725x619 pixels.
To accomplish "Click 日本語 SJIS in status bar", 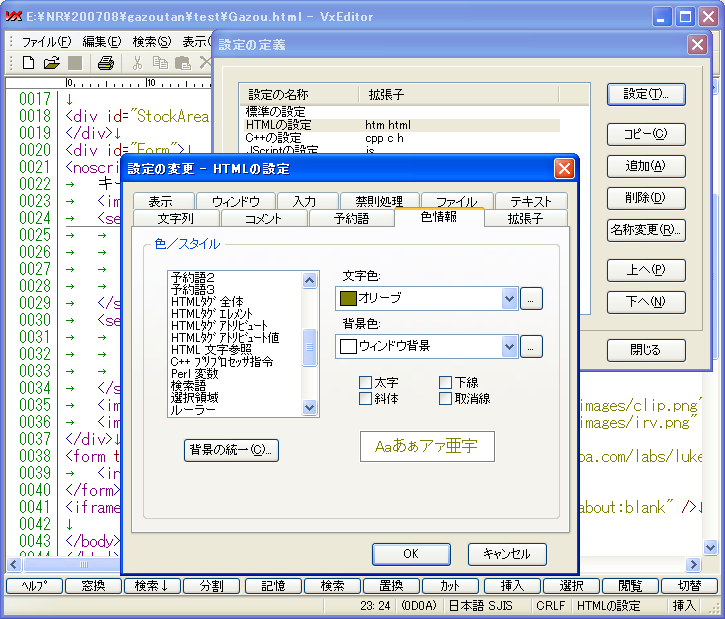I will click(x=481, y=606).
